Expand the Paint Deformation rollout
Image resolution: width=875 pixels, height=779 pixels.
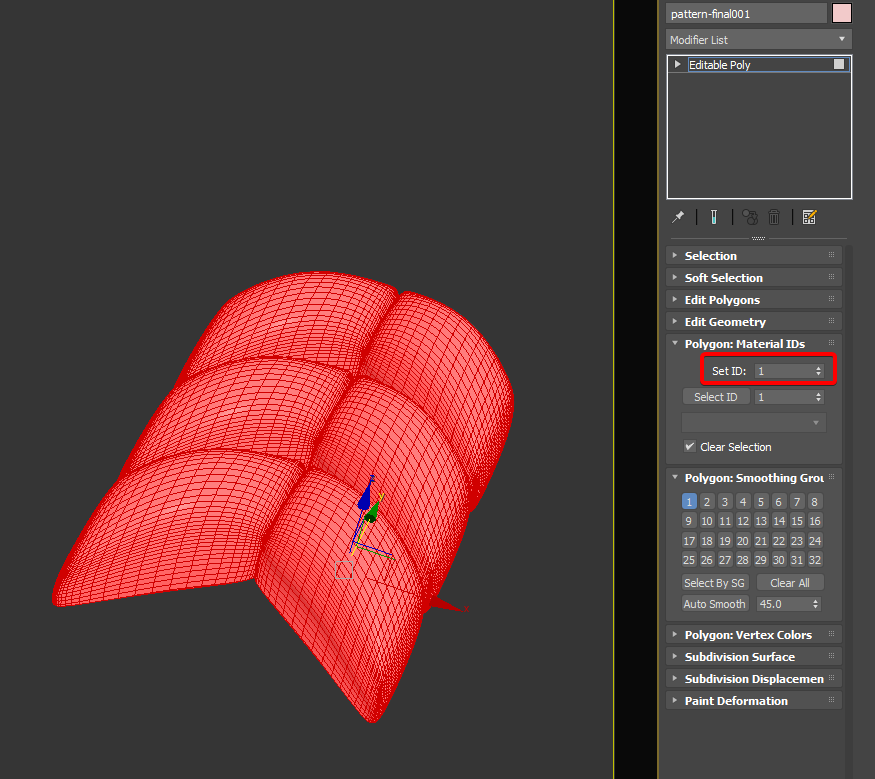click(x=735, y=701)
